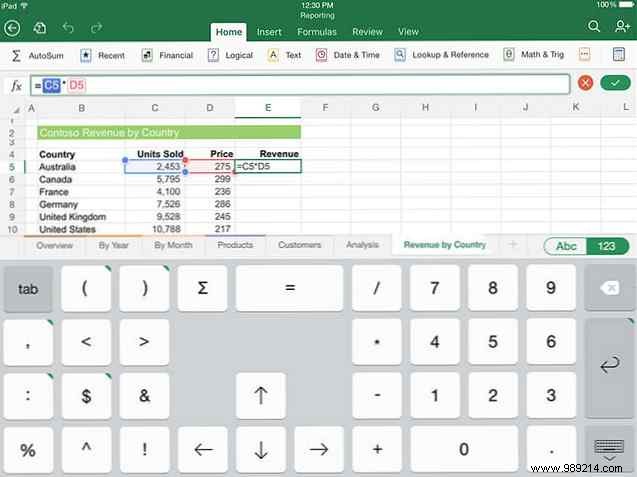Screen dimensions: 637x477
Task: Select row 7 header
Action: (x=12, y=192)
